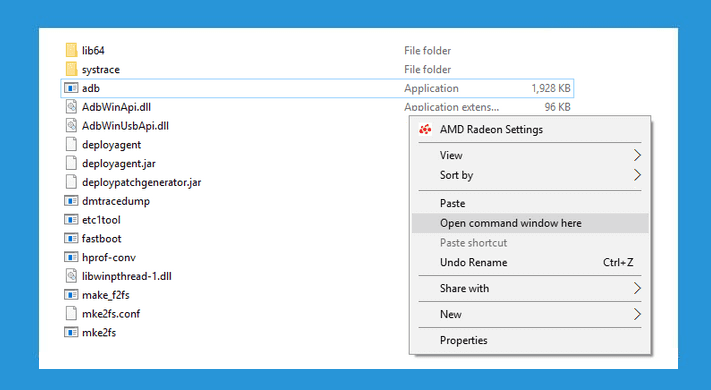This screenshot has height=390, width=711.
Task: Click the hprof-conv application icon
Action: coord(71,258)
